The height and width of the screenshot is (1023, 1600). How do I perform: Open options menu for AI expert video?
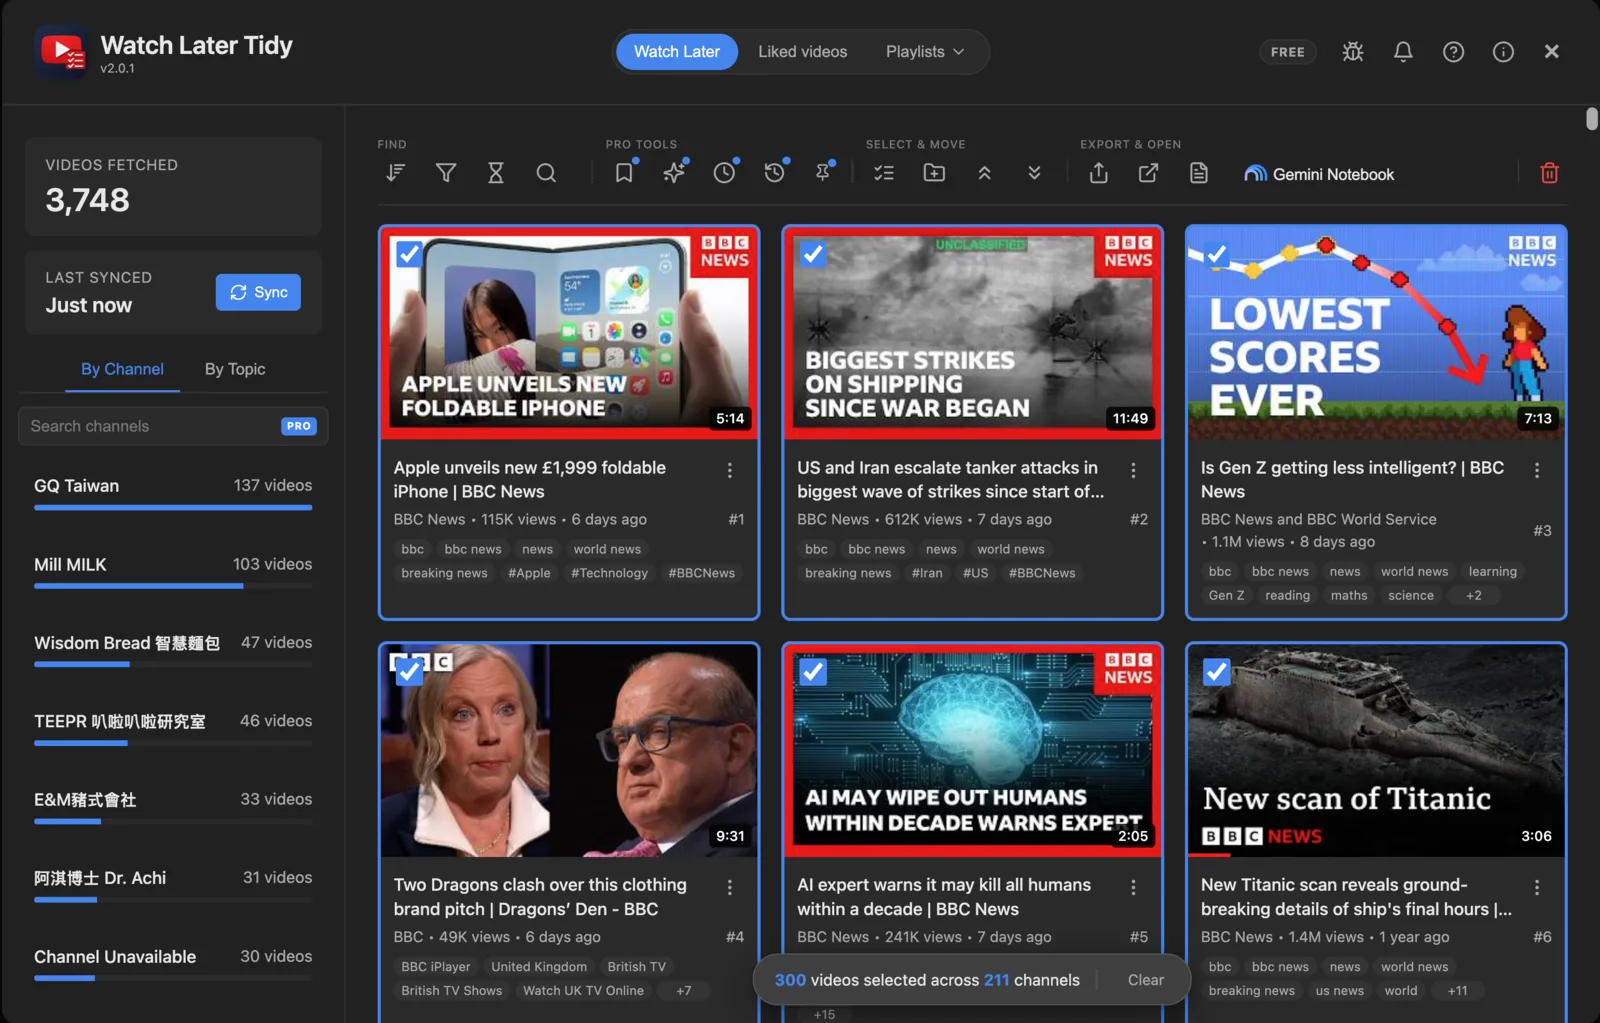pyautogui.click(x=1133, y=887)
